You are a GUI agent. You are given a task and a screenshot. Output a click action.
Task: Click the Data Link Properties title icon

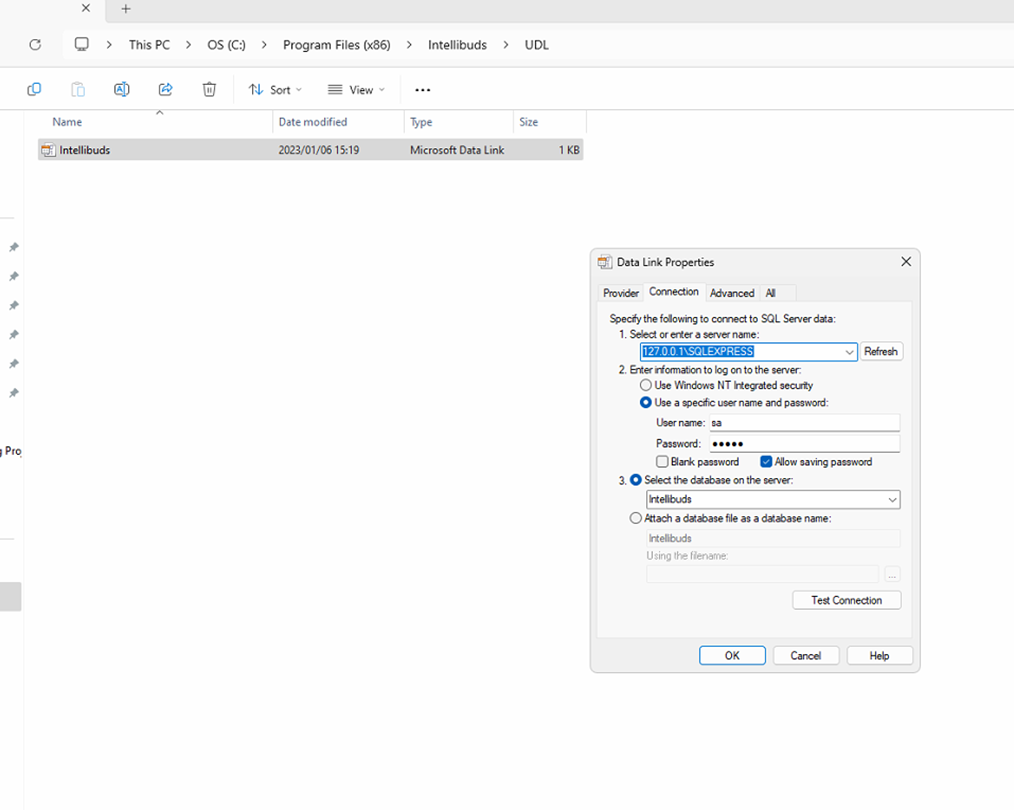[x=605, y=262]
